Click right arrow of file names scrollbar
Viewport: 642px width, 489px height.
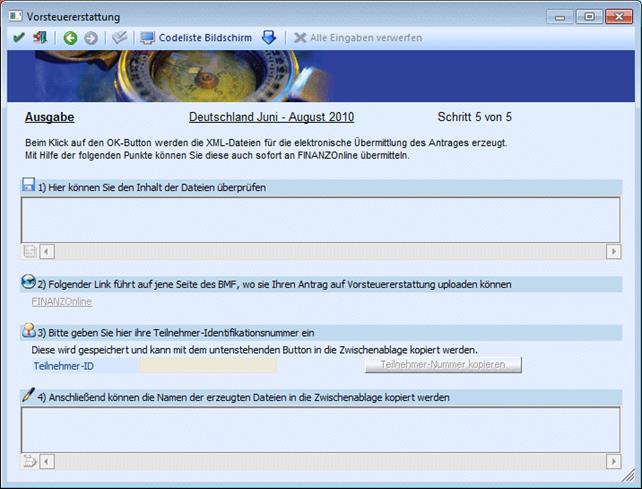[613, 461]
